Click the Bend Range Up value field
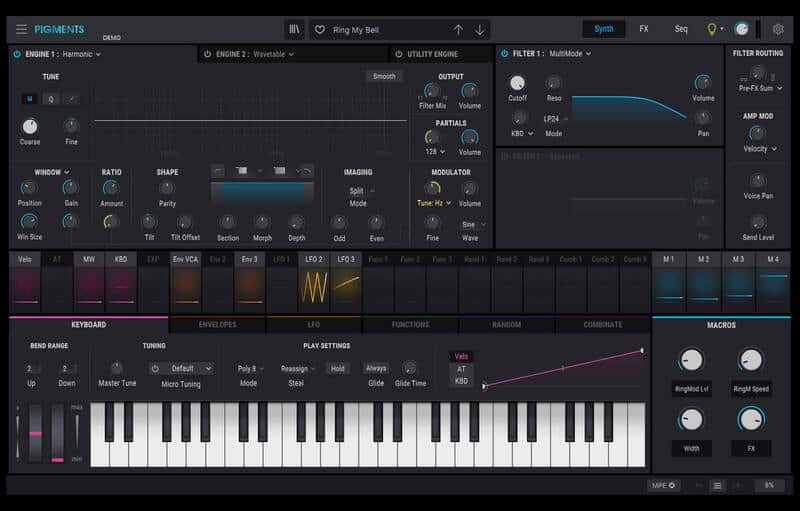Image resolution: width=800 pixels, height=511 pixels. [31, 368]
